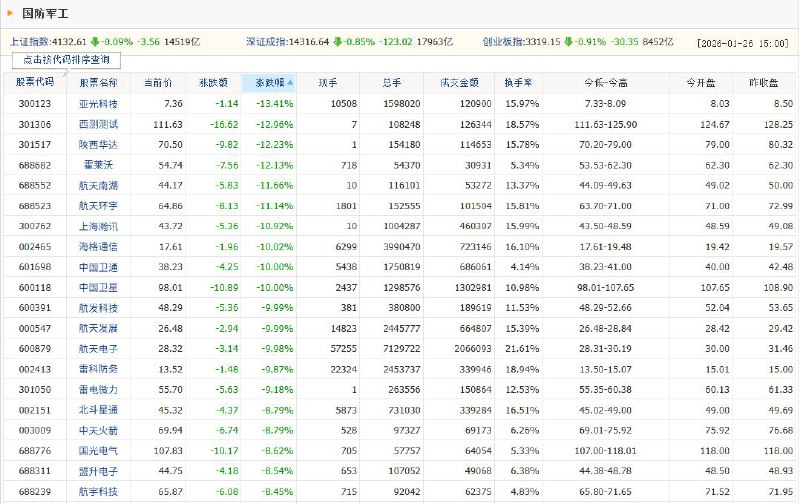Click the 昨收盘 column header

pyautogui.click(x=764, y=83)
